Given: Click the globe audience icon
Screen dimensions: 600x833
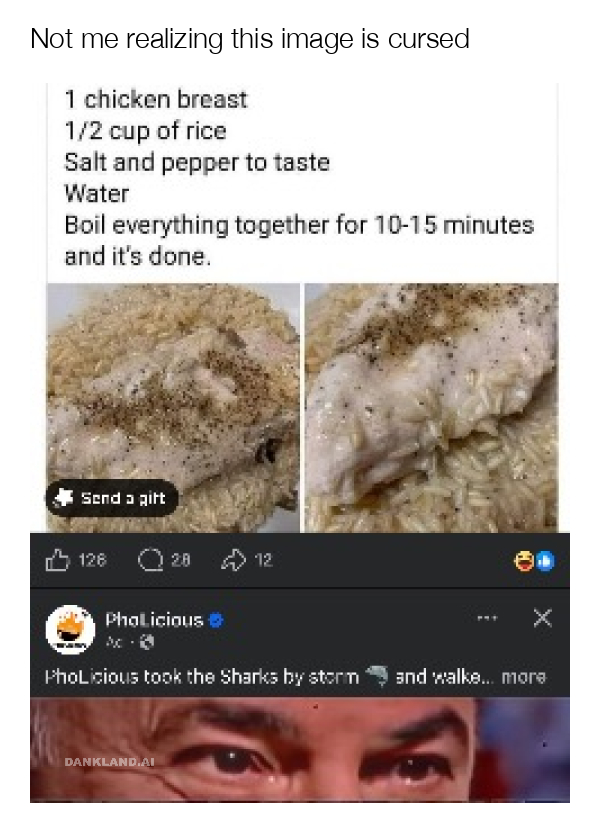Looking at the screenshot, I should (140, 637).
